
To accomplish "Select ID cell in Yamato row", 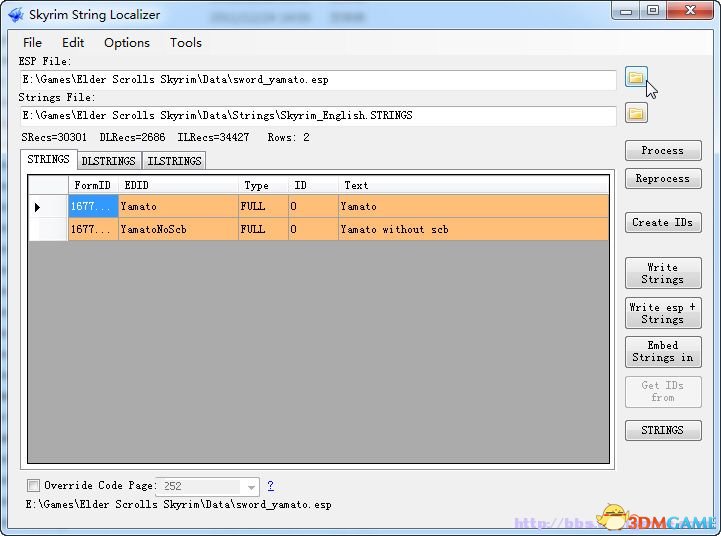I will point(313,206).
